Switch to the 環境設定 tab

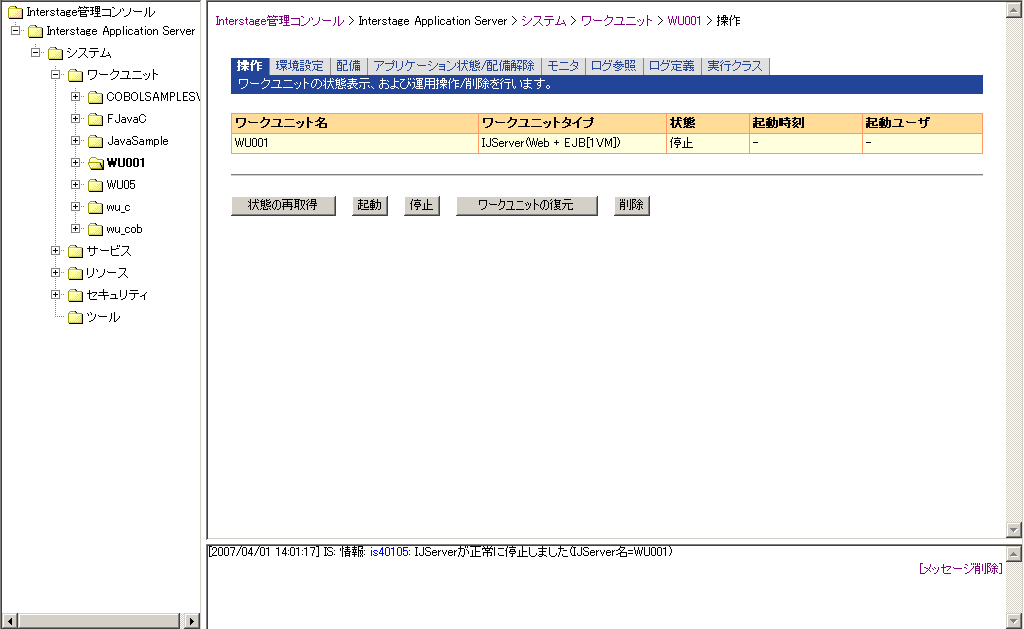(x=299, y=66)
